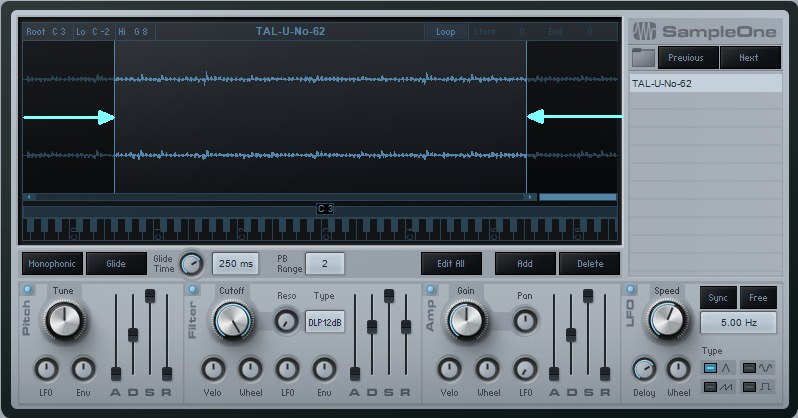Click the Pitch envelope Decay slider
Image resolution: width=798 pixels, height=418 pixels.
pyautogui.click(x=133, y=337)
